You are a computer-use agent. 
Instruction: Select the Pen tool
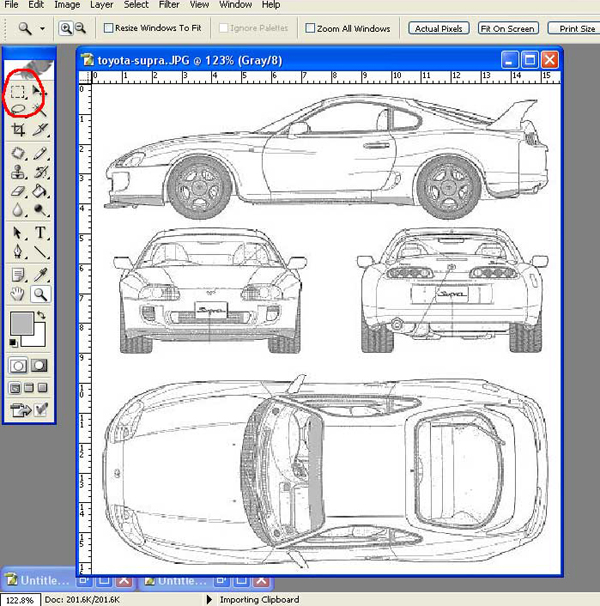click(18, 252)
